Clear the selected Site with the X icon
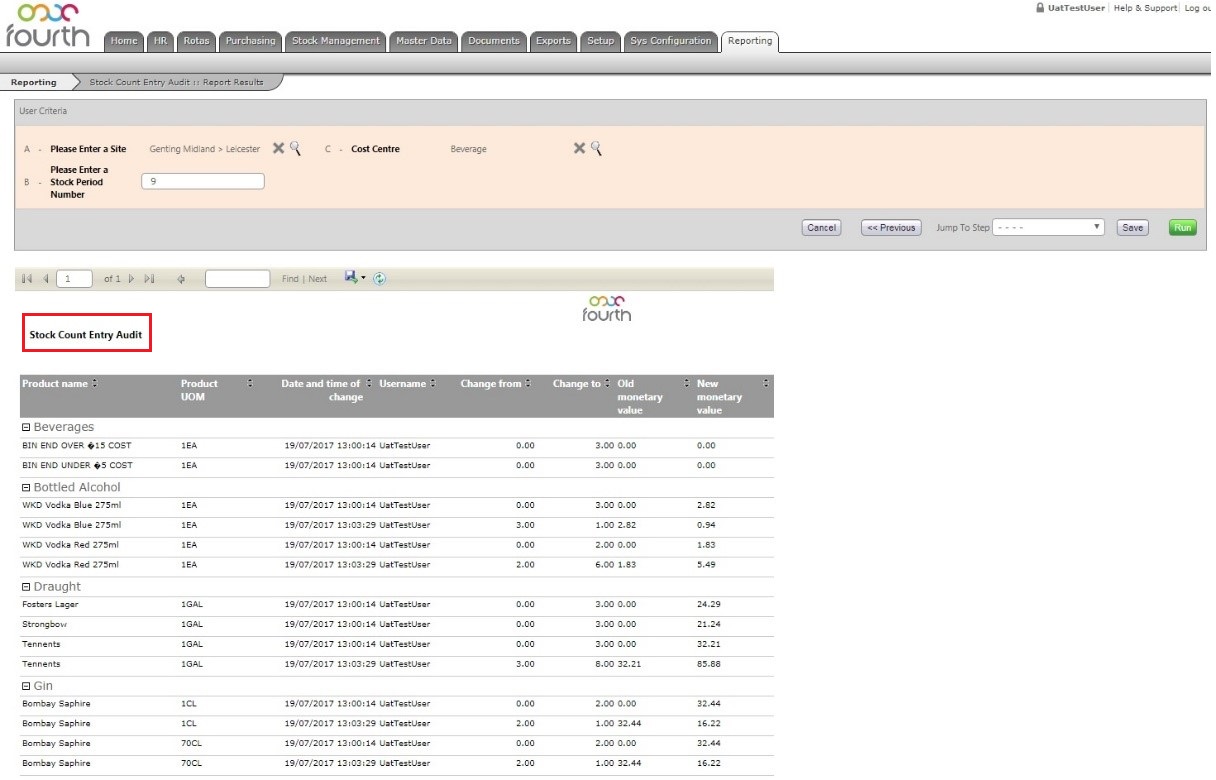The height and width of the screenshot is (780, 1216). [x=279, y=149]
